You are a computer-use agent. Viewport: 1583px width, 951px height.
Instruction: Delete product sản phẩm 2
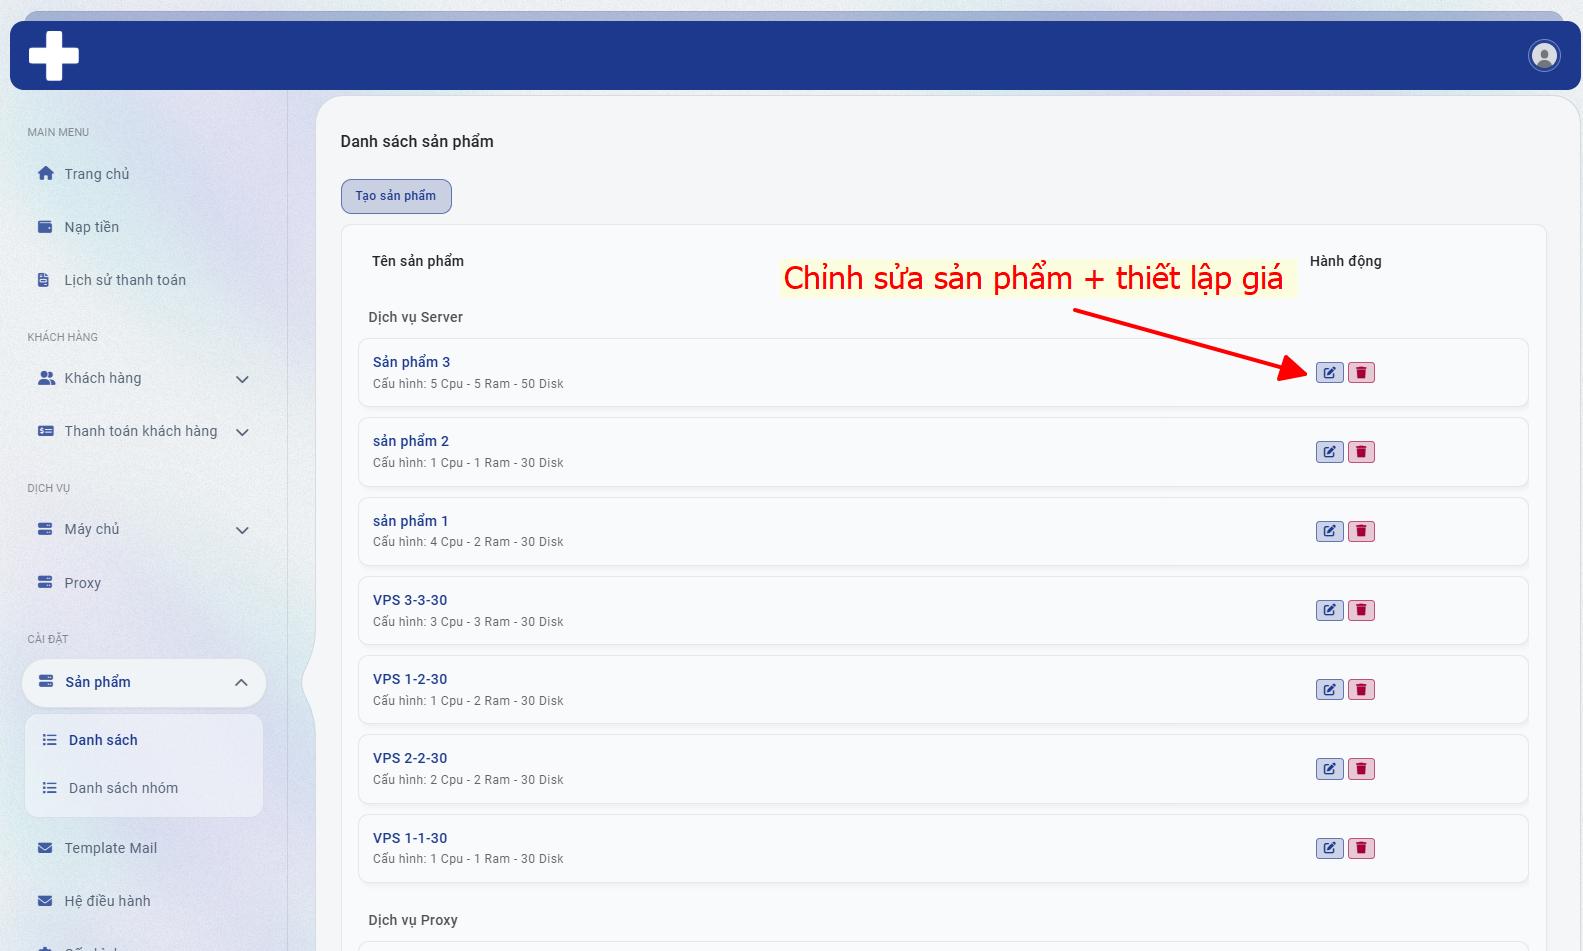(1361, 452)
